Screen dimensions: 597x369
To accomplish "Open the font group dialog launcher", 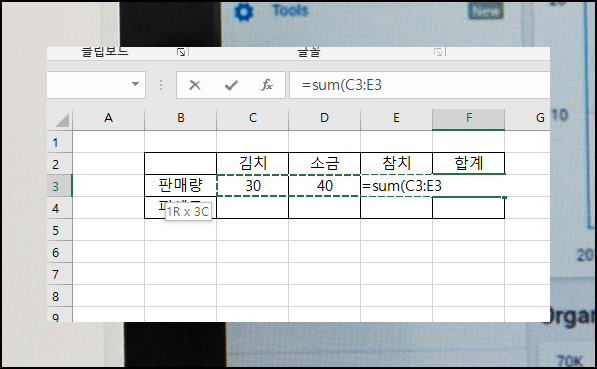I will [438, 52].
